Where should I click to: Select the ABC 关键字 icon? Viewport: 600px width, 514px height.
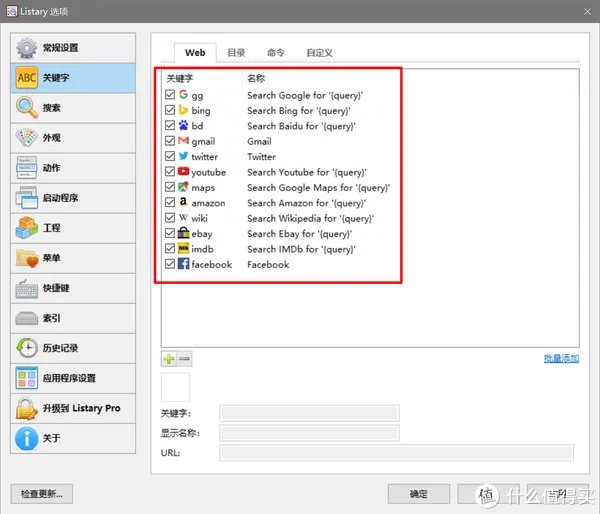26,78
